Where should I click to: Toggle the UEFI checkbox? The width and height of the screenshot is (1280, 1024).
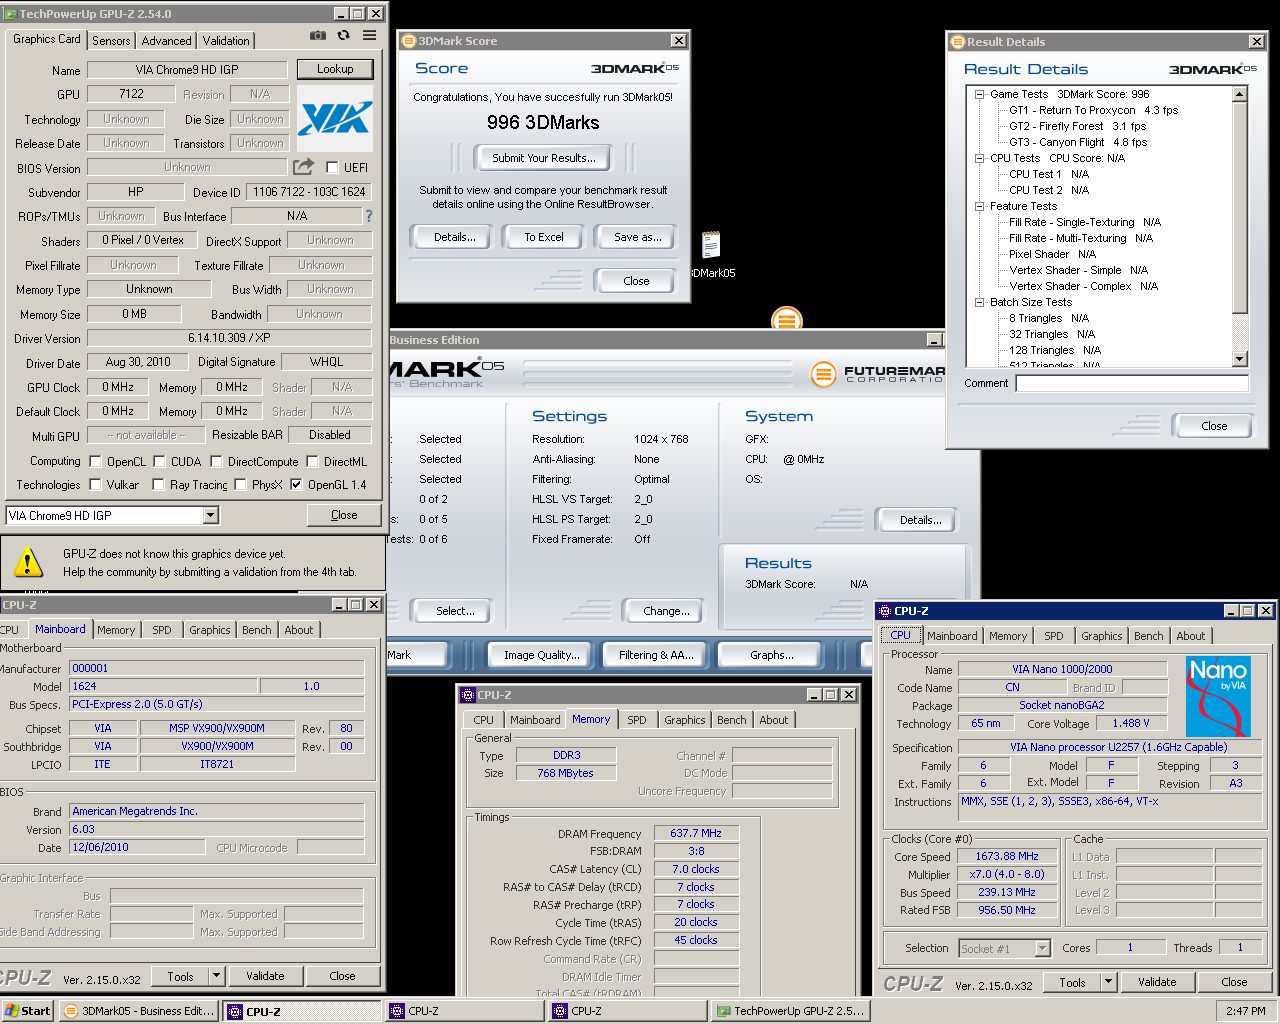coord(332,168)
